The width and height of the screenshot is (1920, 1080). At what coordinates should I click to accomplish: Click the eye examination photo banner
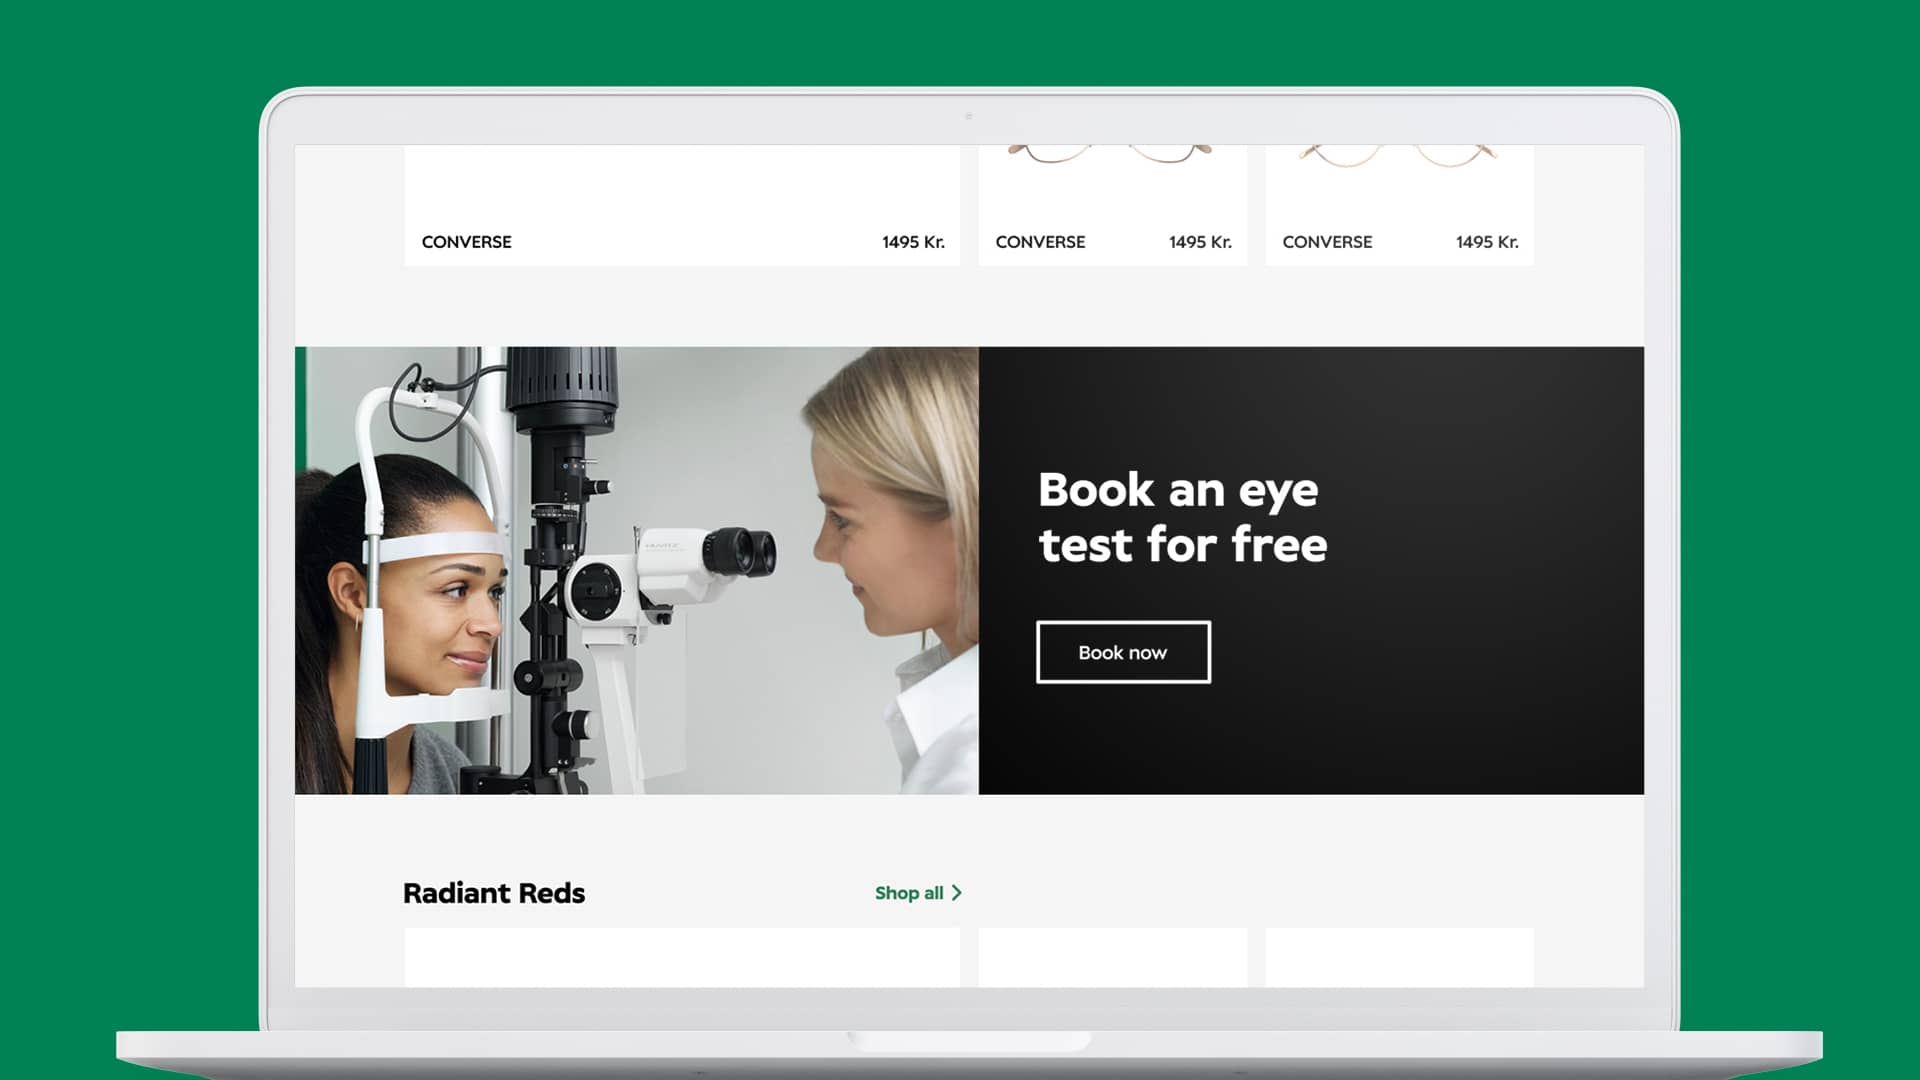coord(636,570)
